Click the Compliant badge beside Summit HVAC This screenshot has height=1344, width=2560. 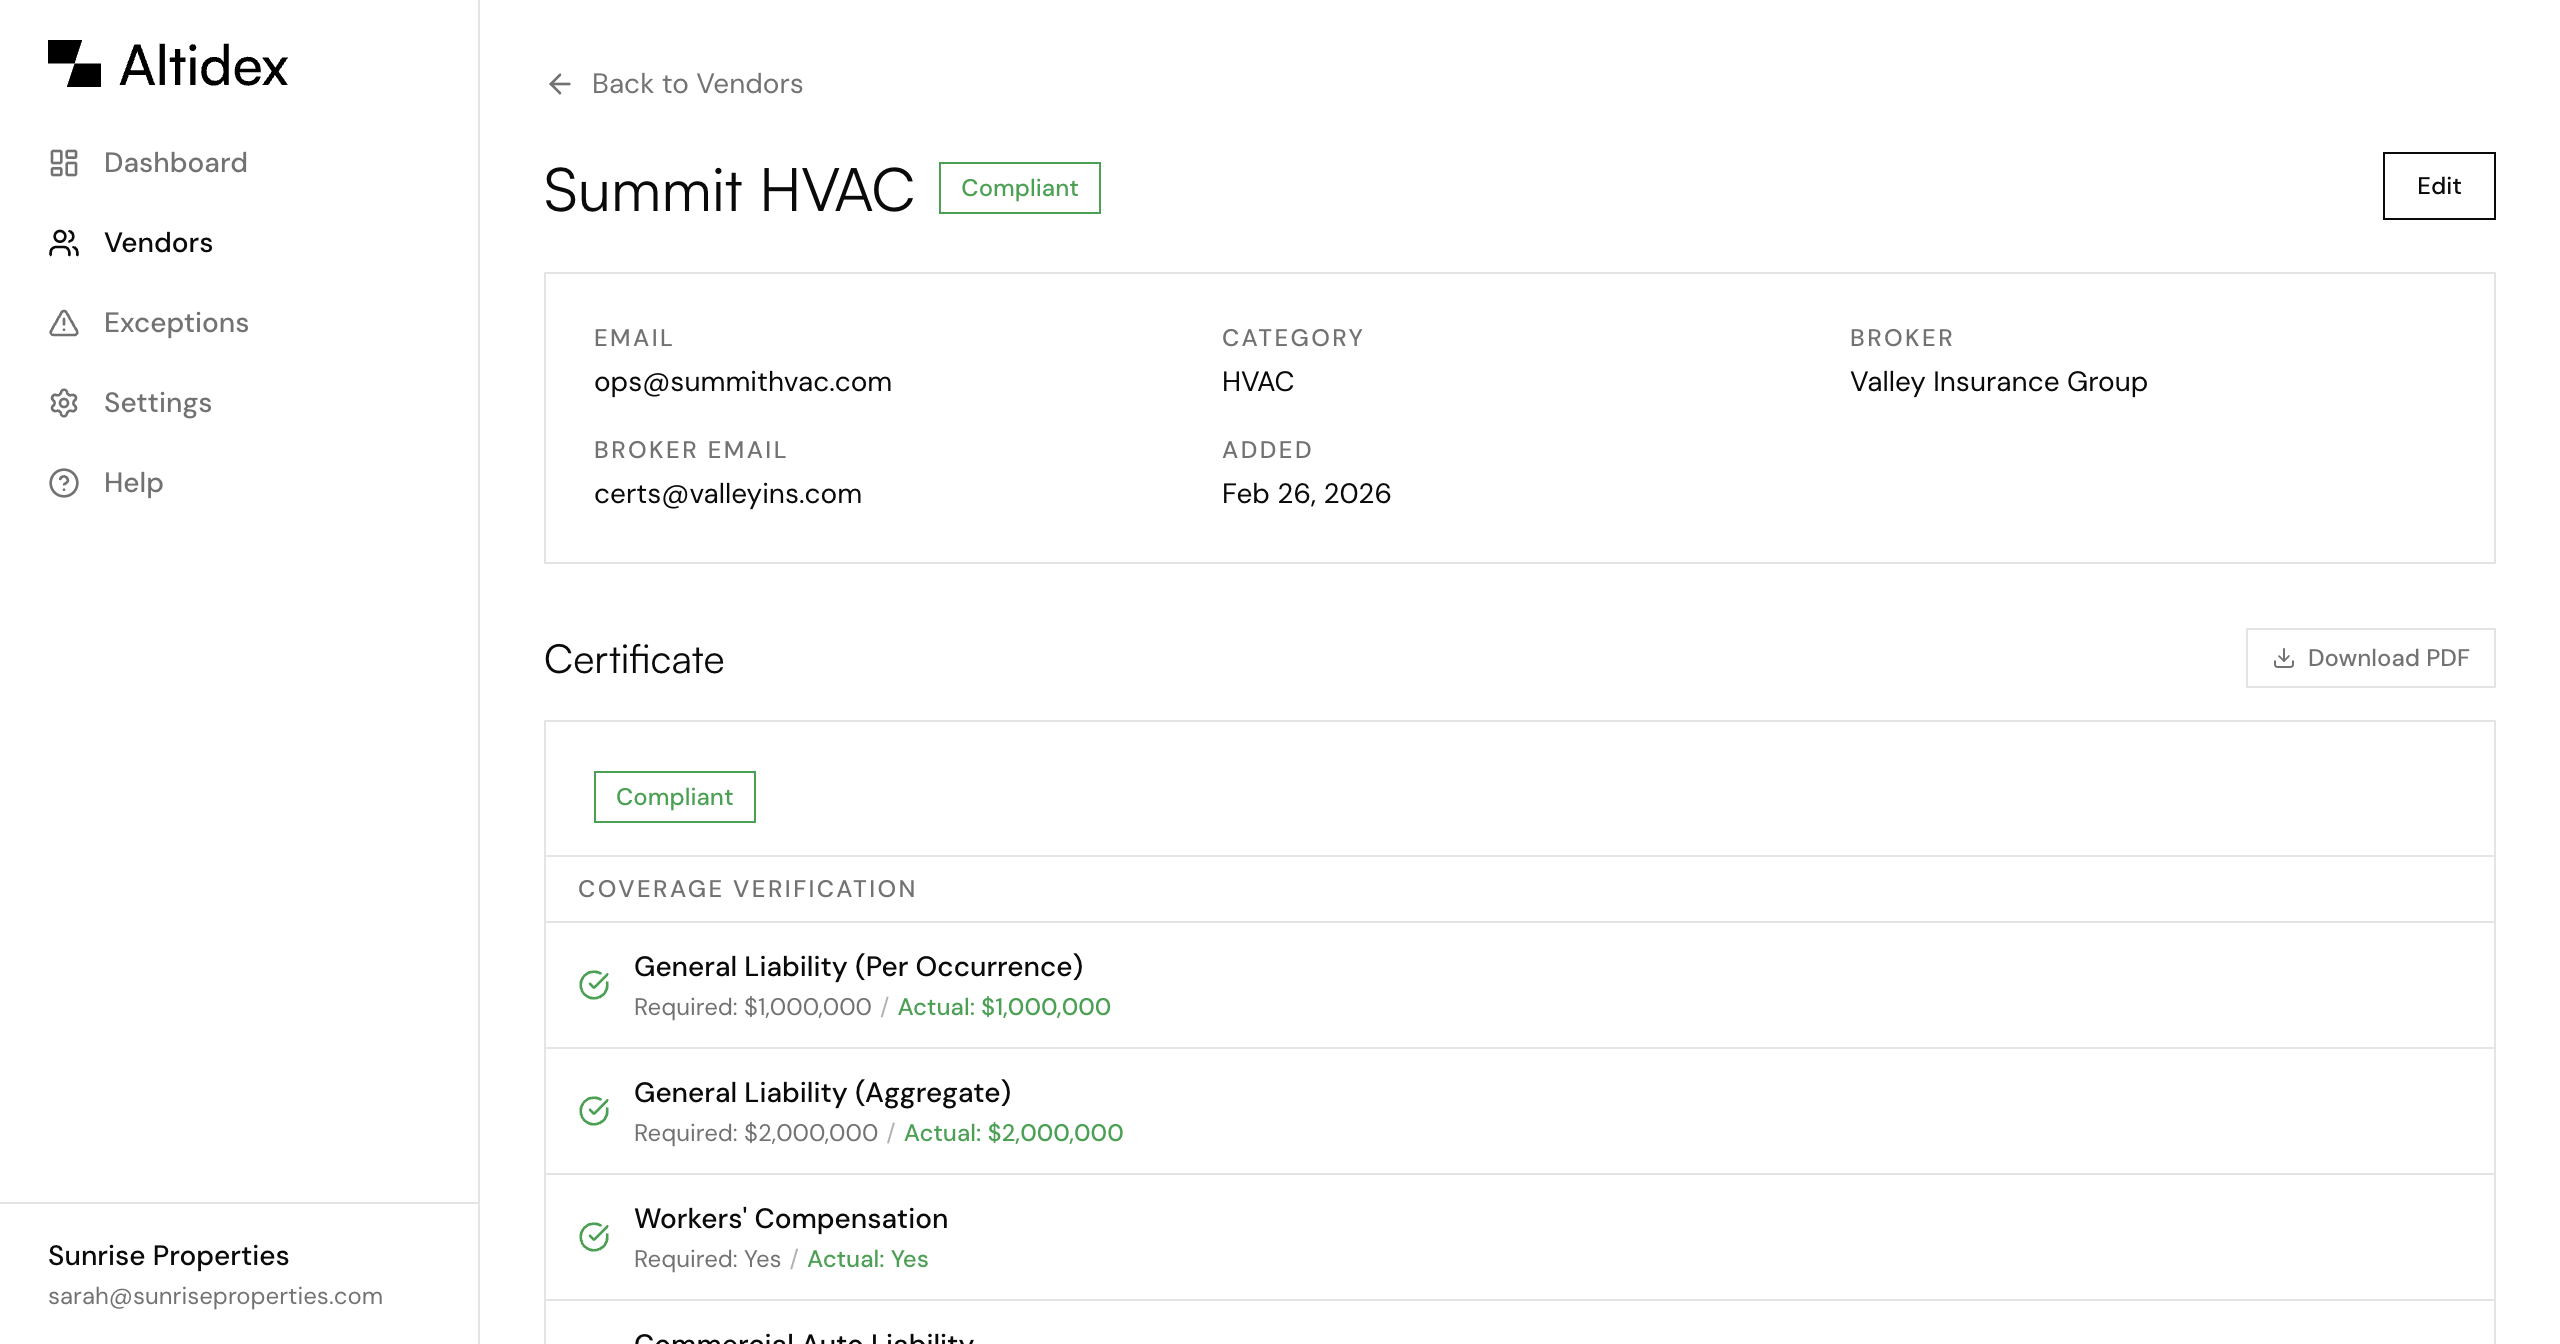coord(1019,188)
